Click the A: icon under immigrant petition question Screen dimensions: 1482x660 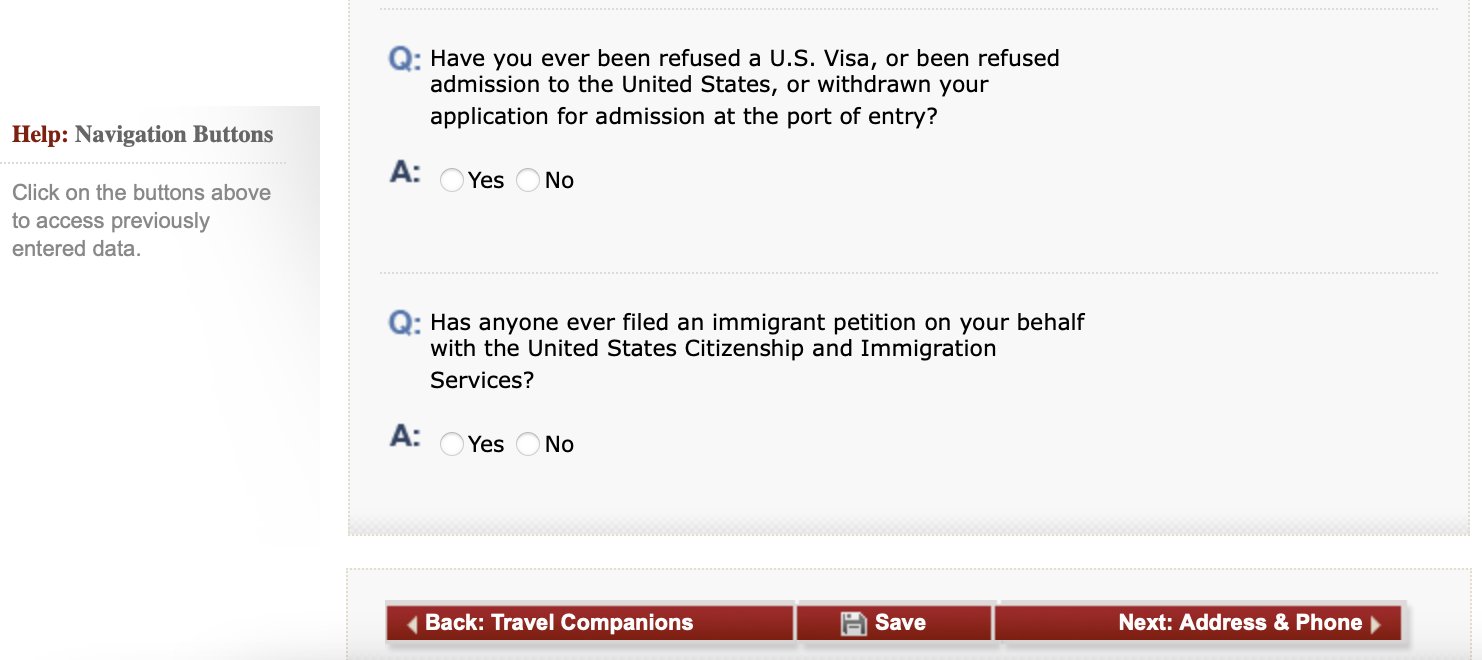pyautogui.click(x=404, y=436)
